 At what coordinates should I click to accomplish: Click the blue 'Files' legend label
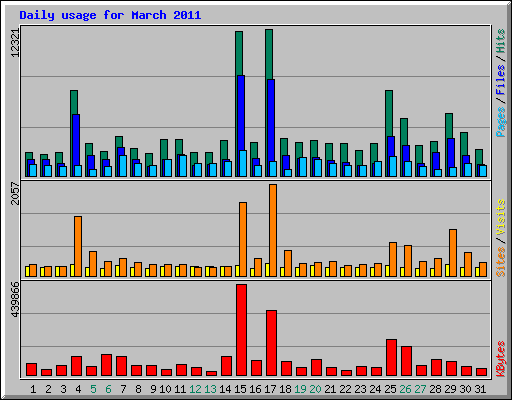(500, 80)
